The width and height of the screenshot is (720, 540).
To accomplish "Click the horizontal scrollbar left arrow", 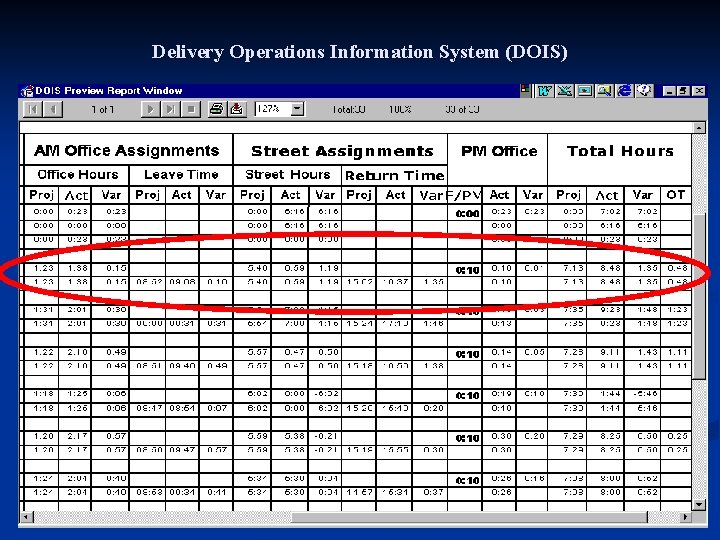I will click(x=27, y=517).
